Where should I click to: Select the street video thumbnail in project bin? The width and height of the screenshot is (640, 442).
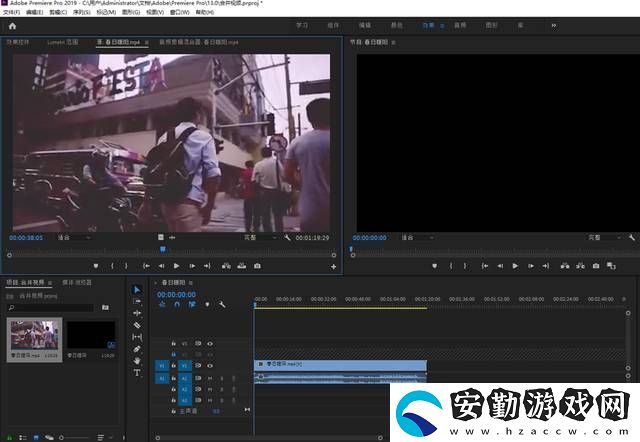35,340
